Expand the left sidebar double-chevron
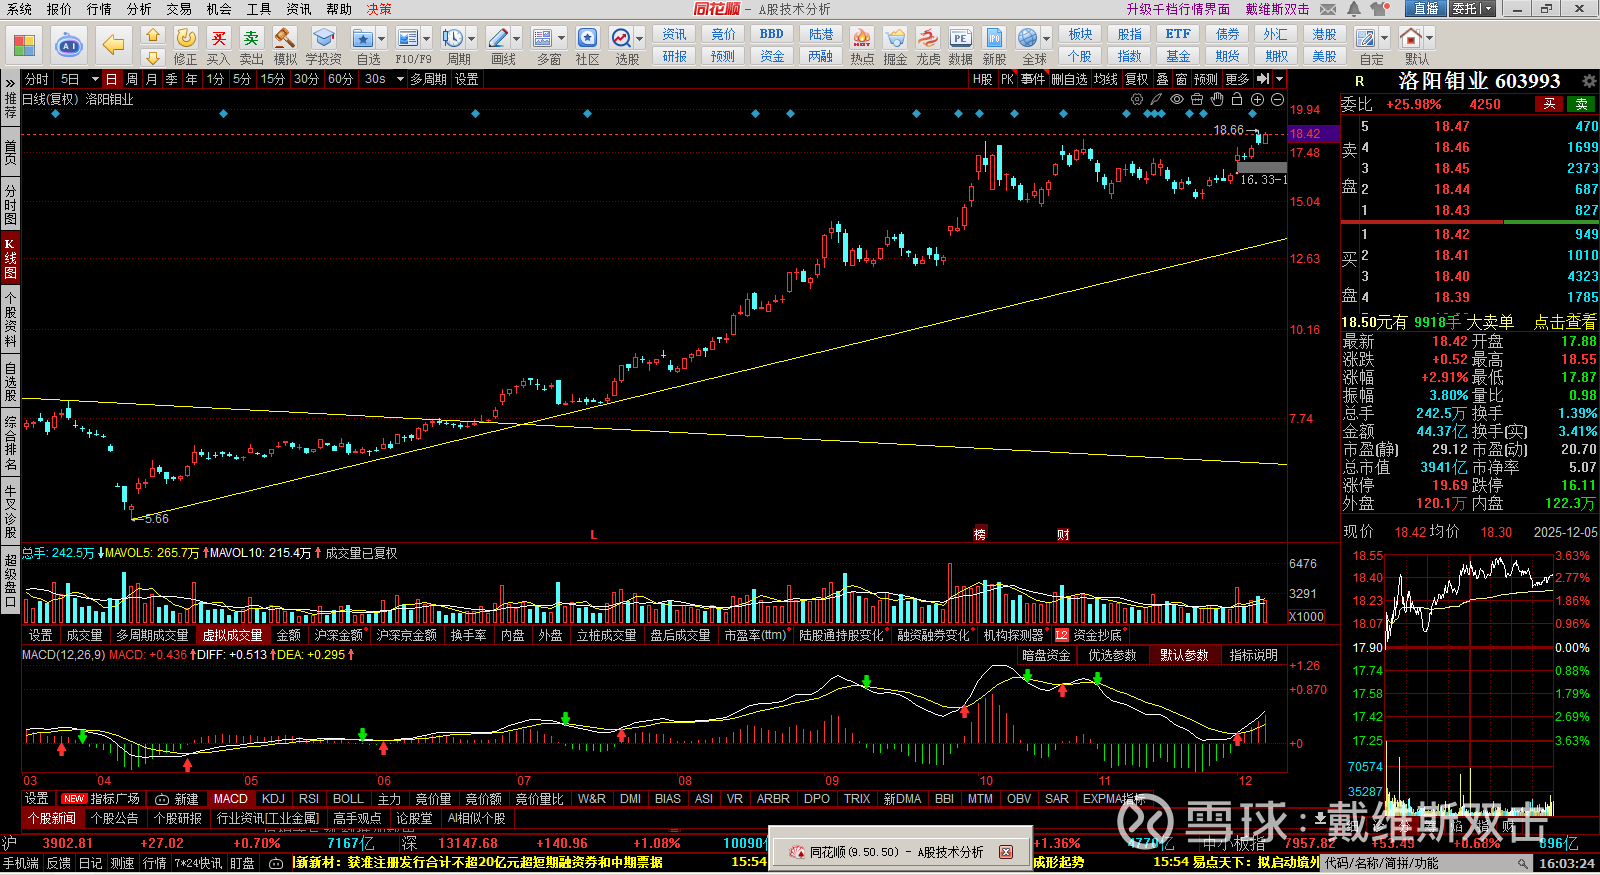Viewport: 1600px width, 875px height. [x=10, y=82]
